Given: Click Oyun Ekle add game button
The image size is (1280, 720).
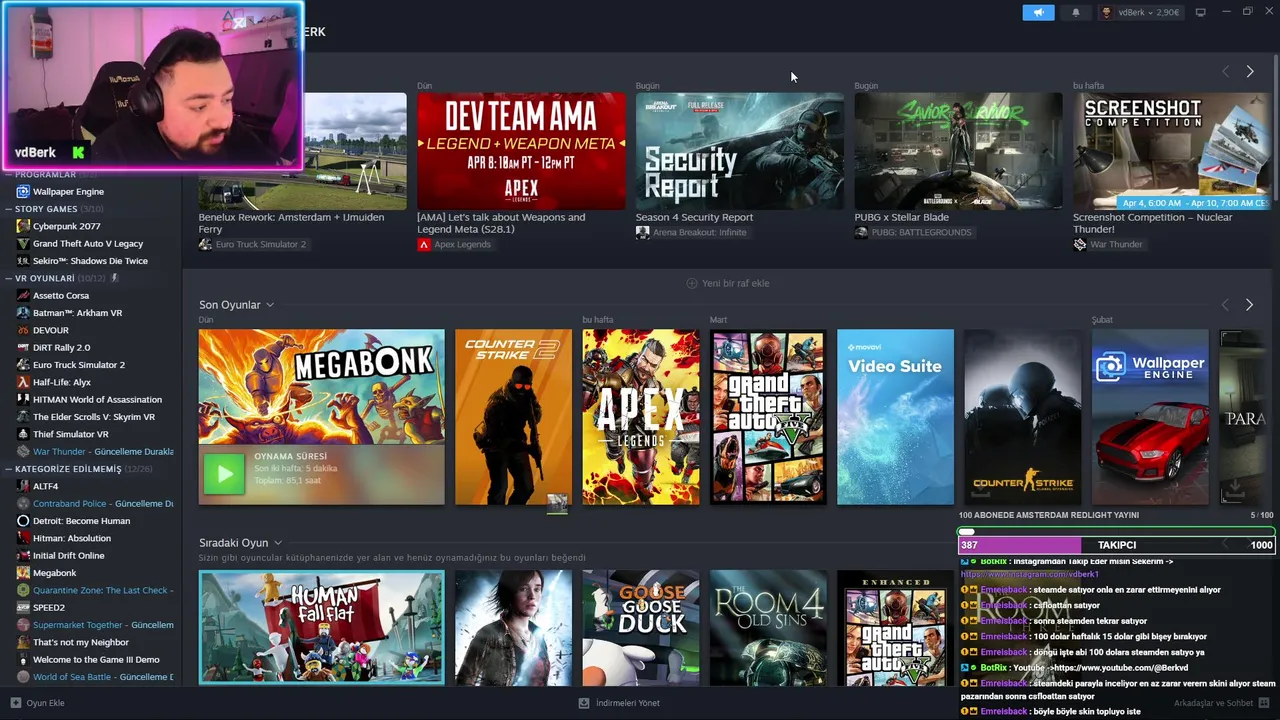Looking at the screenshot, I should tap(38, 703).
